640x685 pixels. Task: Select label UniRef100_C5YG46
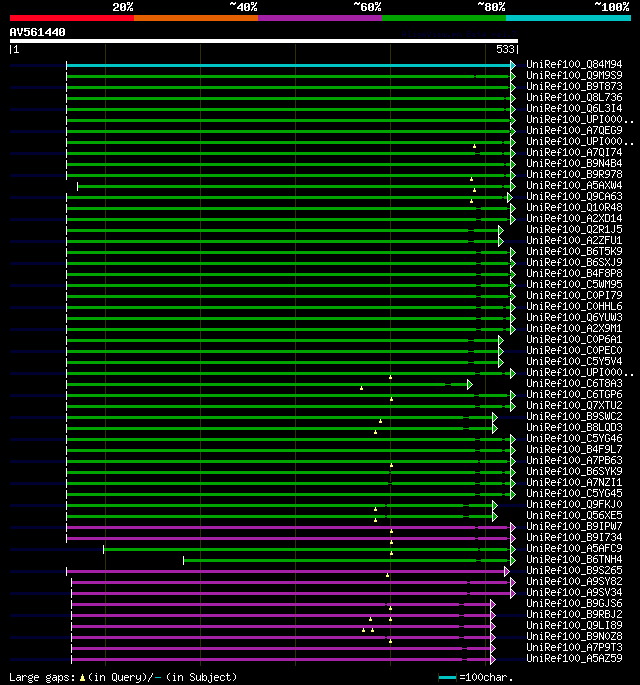[574, 438]
